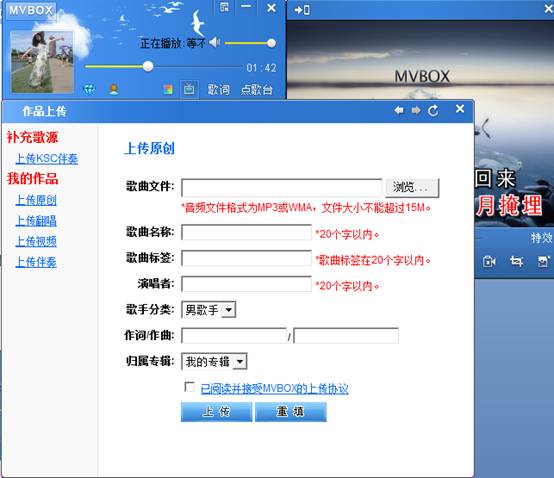Click the 上传 upload button

pos(217,412)
